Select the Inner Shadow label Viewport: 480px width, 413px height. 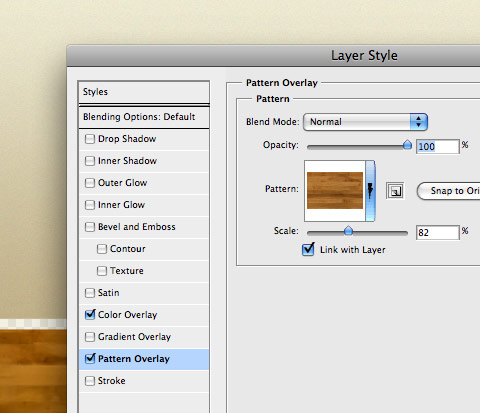(127, 161)
